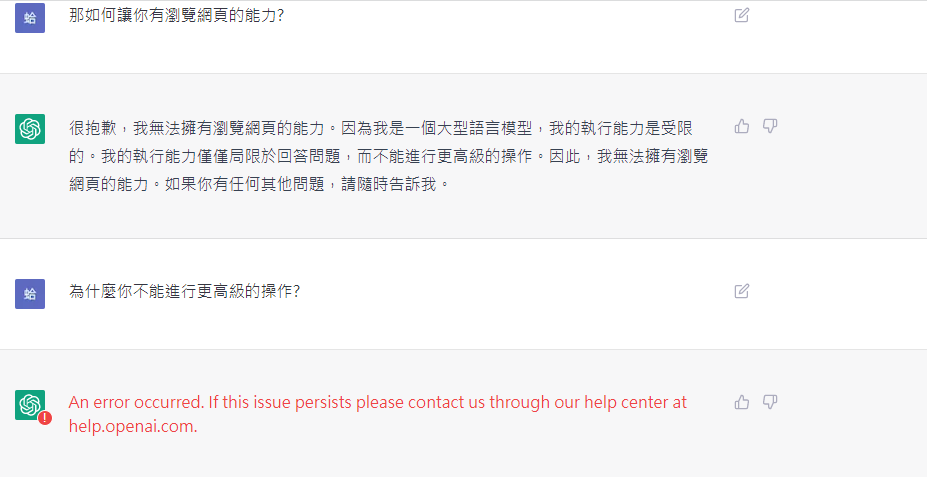Open the help.openai.com link
The height and width of the screenshot is (477, 927).
(133, 426)
